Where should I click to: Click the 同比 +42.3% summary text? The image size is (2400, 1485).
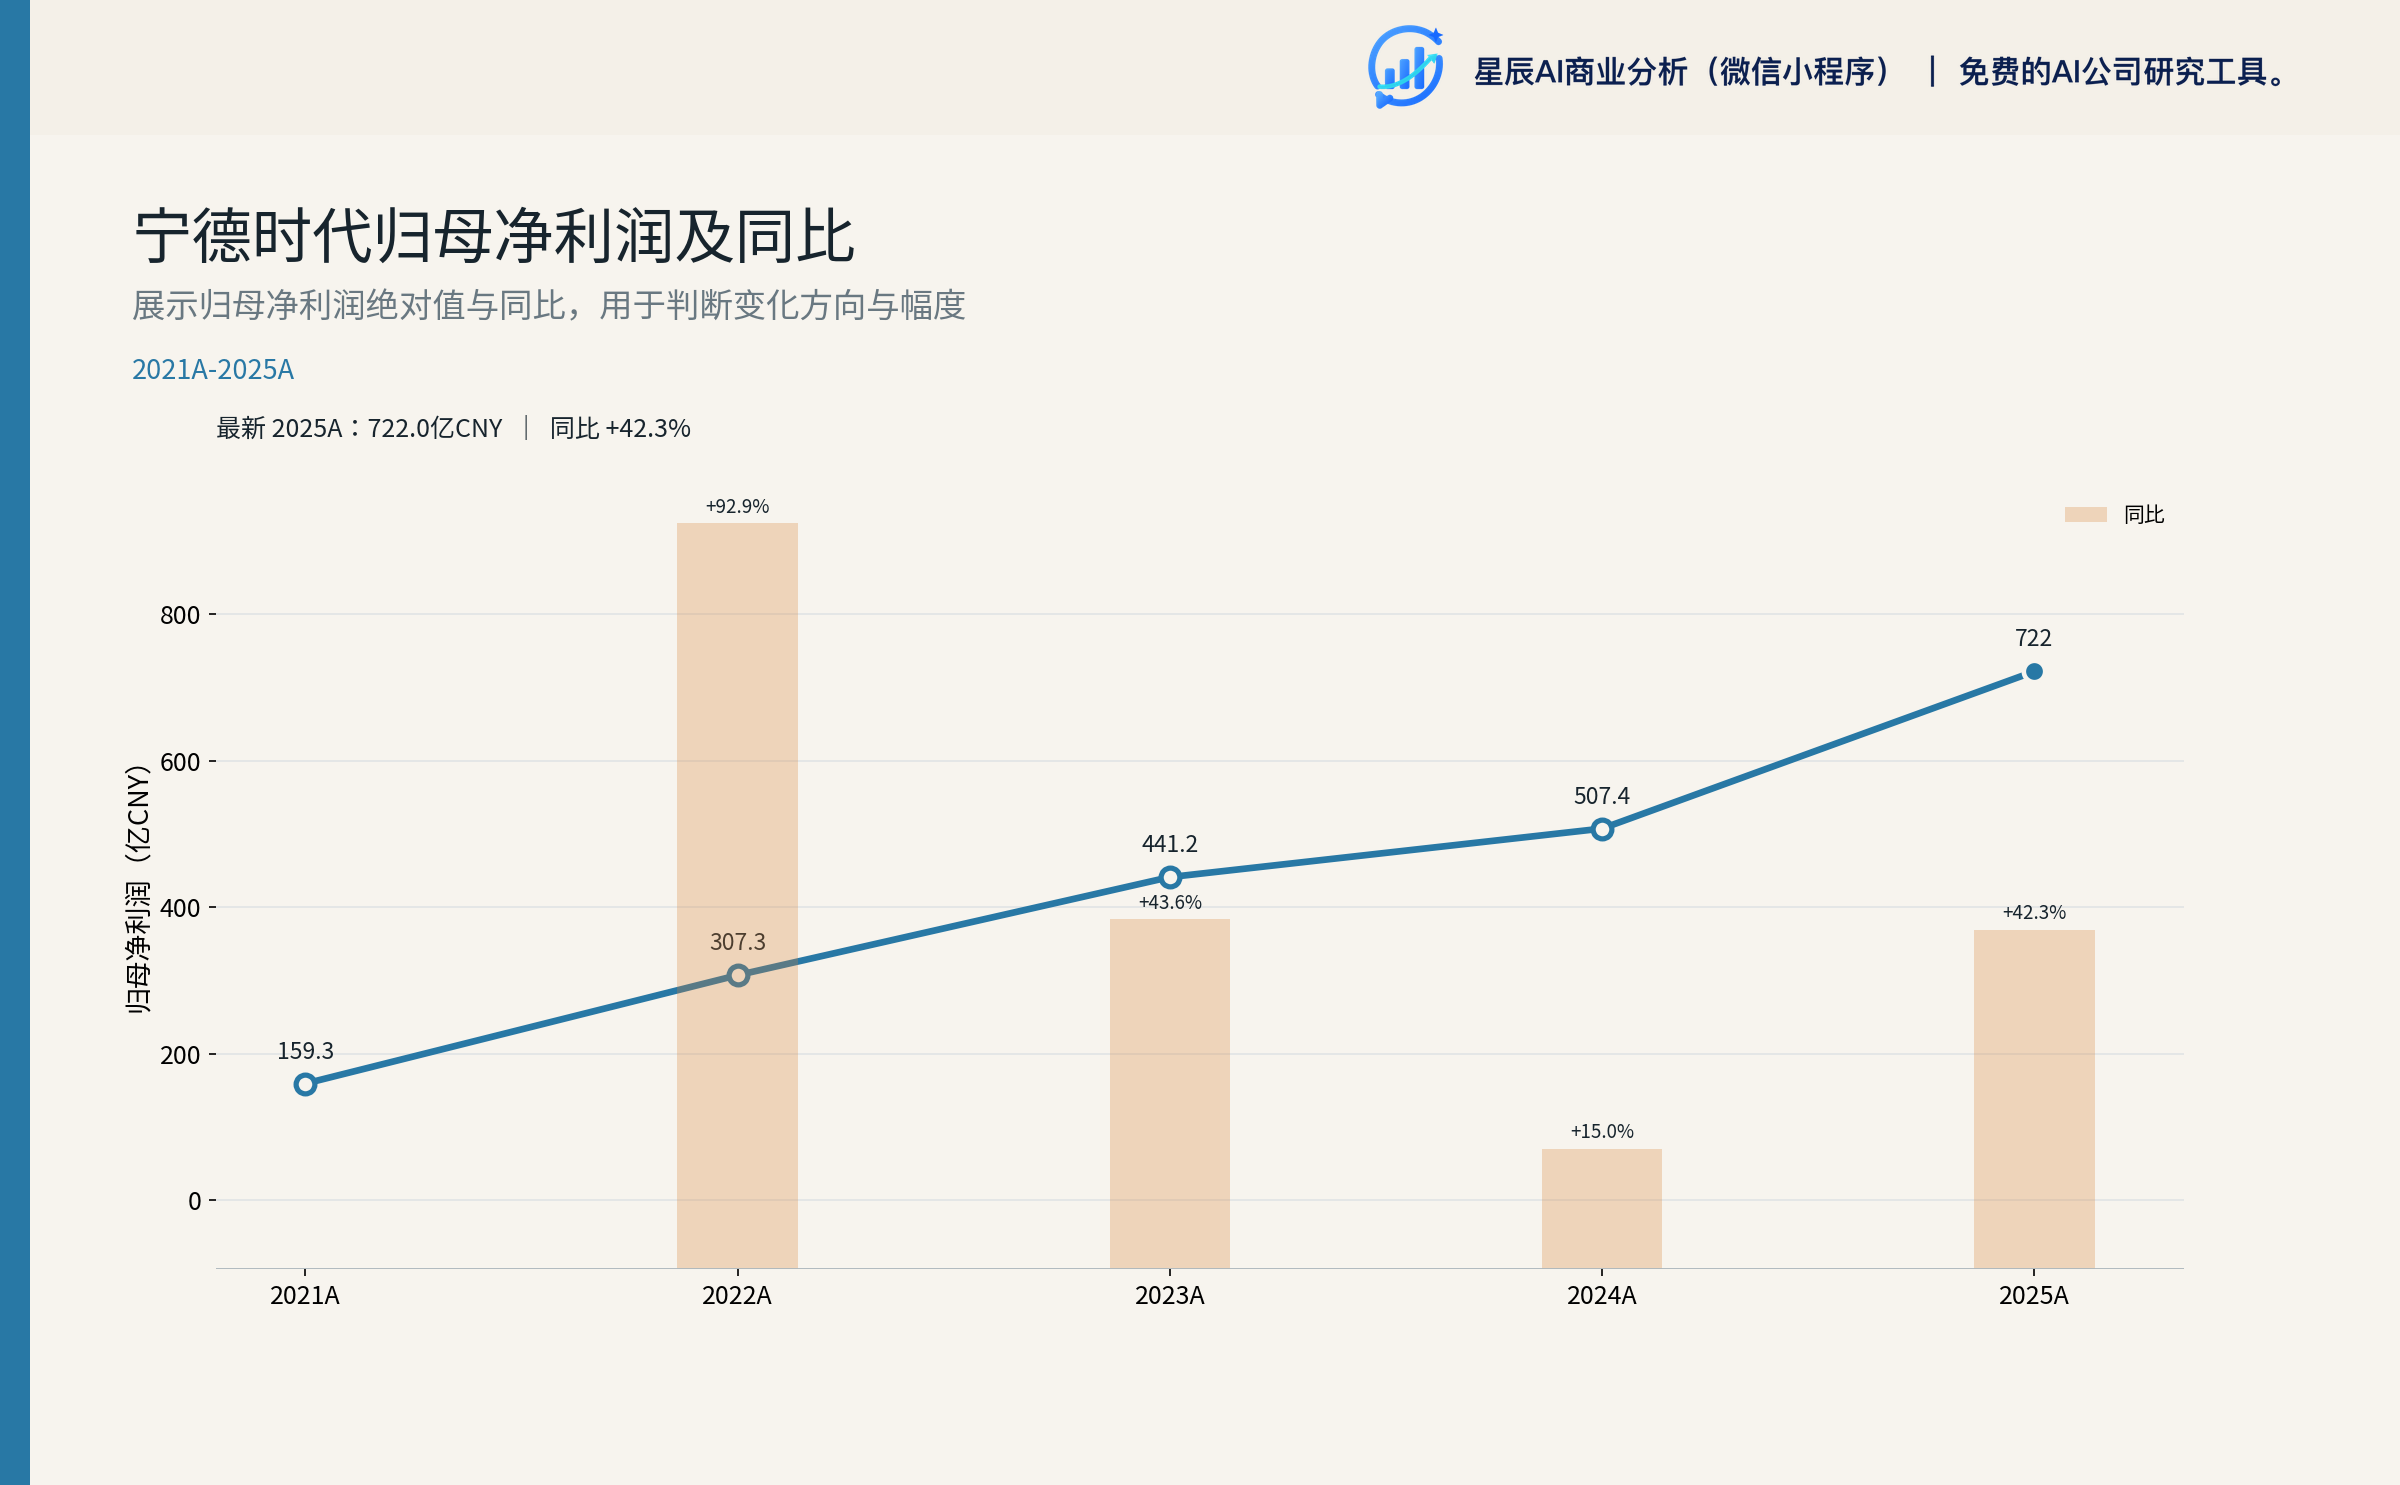(620, 428)
